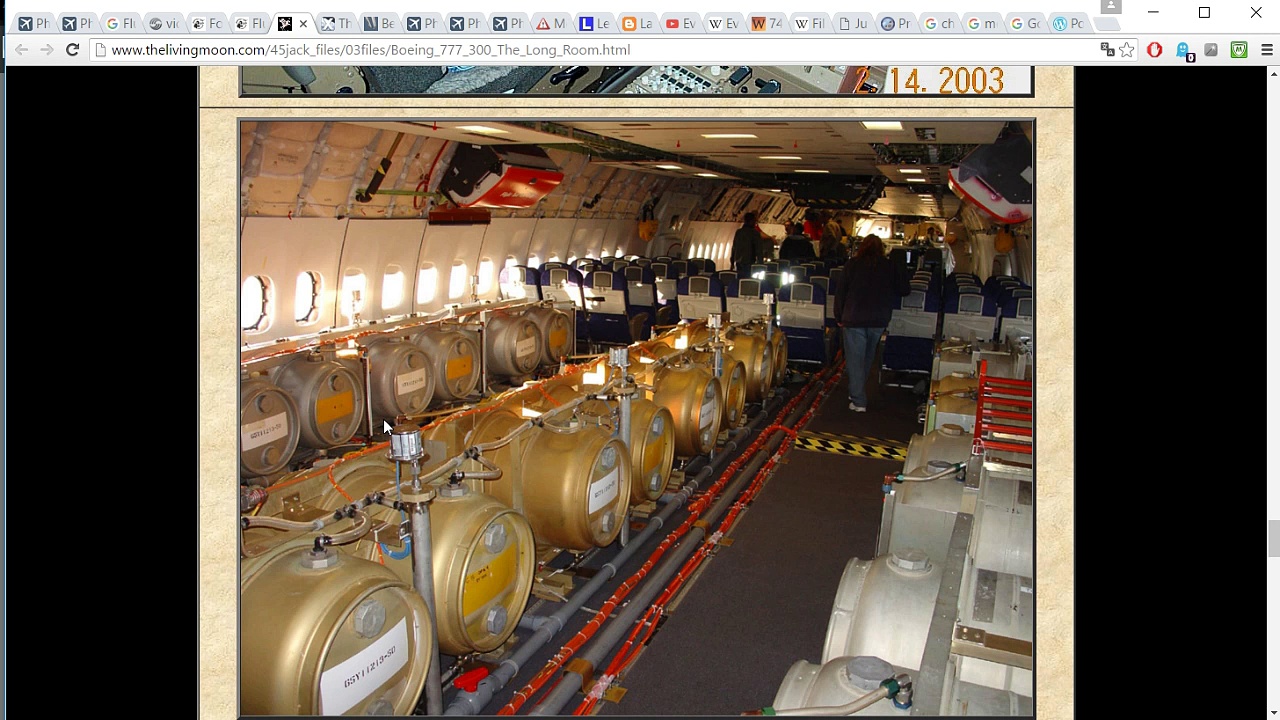This screenshot has height=720, width=1280.
Task: Click the red Opera-style extension icon
Action: pos(1155,50)
